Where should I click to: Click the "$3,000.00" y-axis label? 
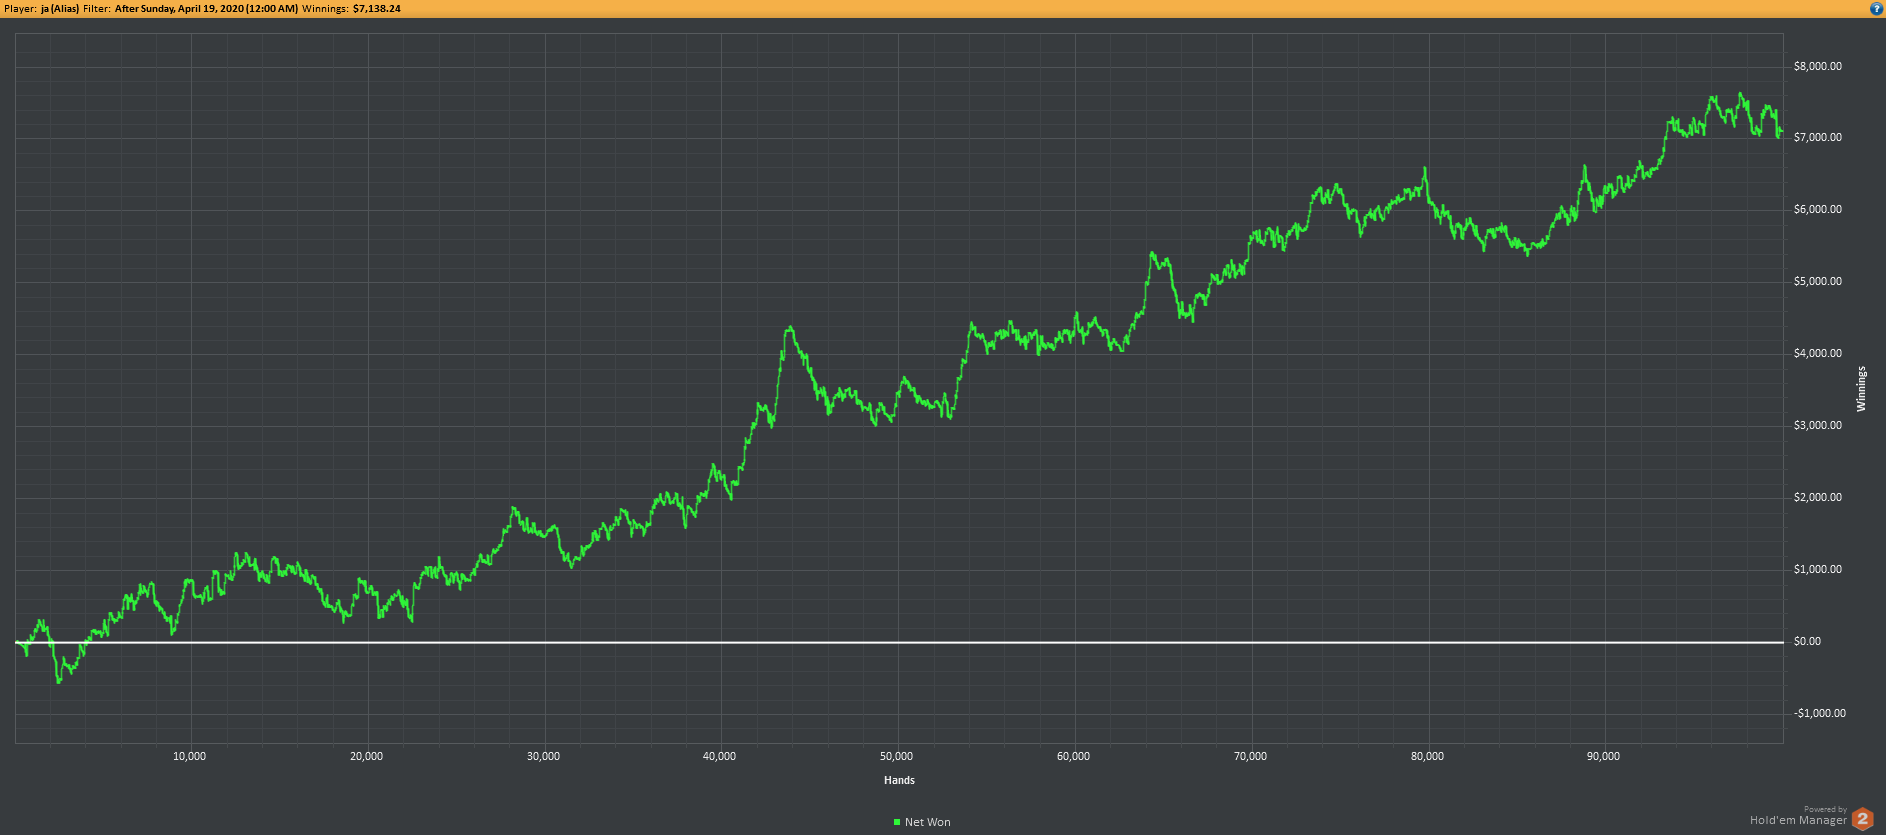(1818, 425)
